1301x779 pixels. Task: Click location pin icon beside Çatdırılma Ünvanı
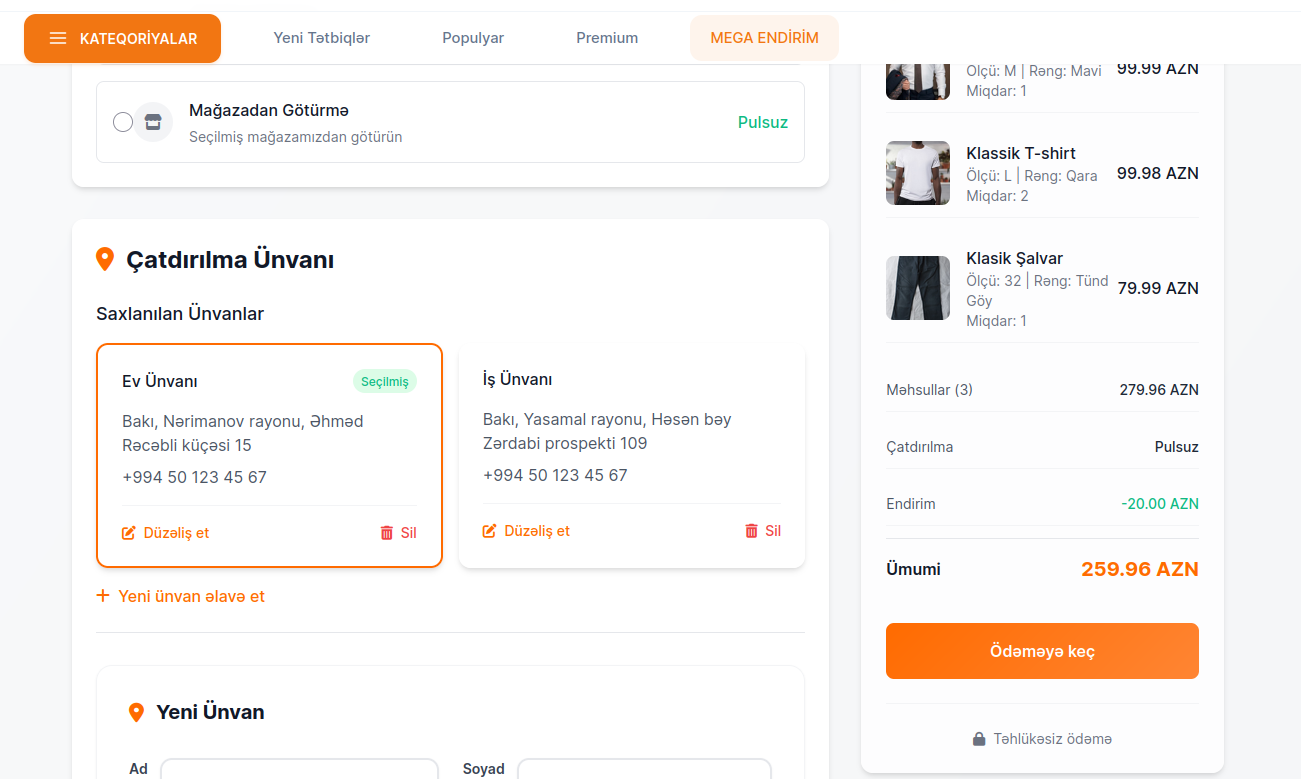(x=104, y=260)
